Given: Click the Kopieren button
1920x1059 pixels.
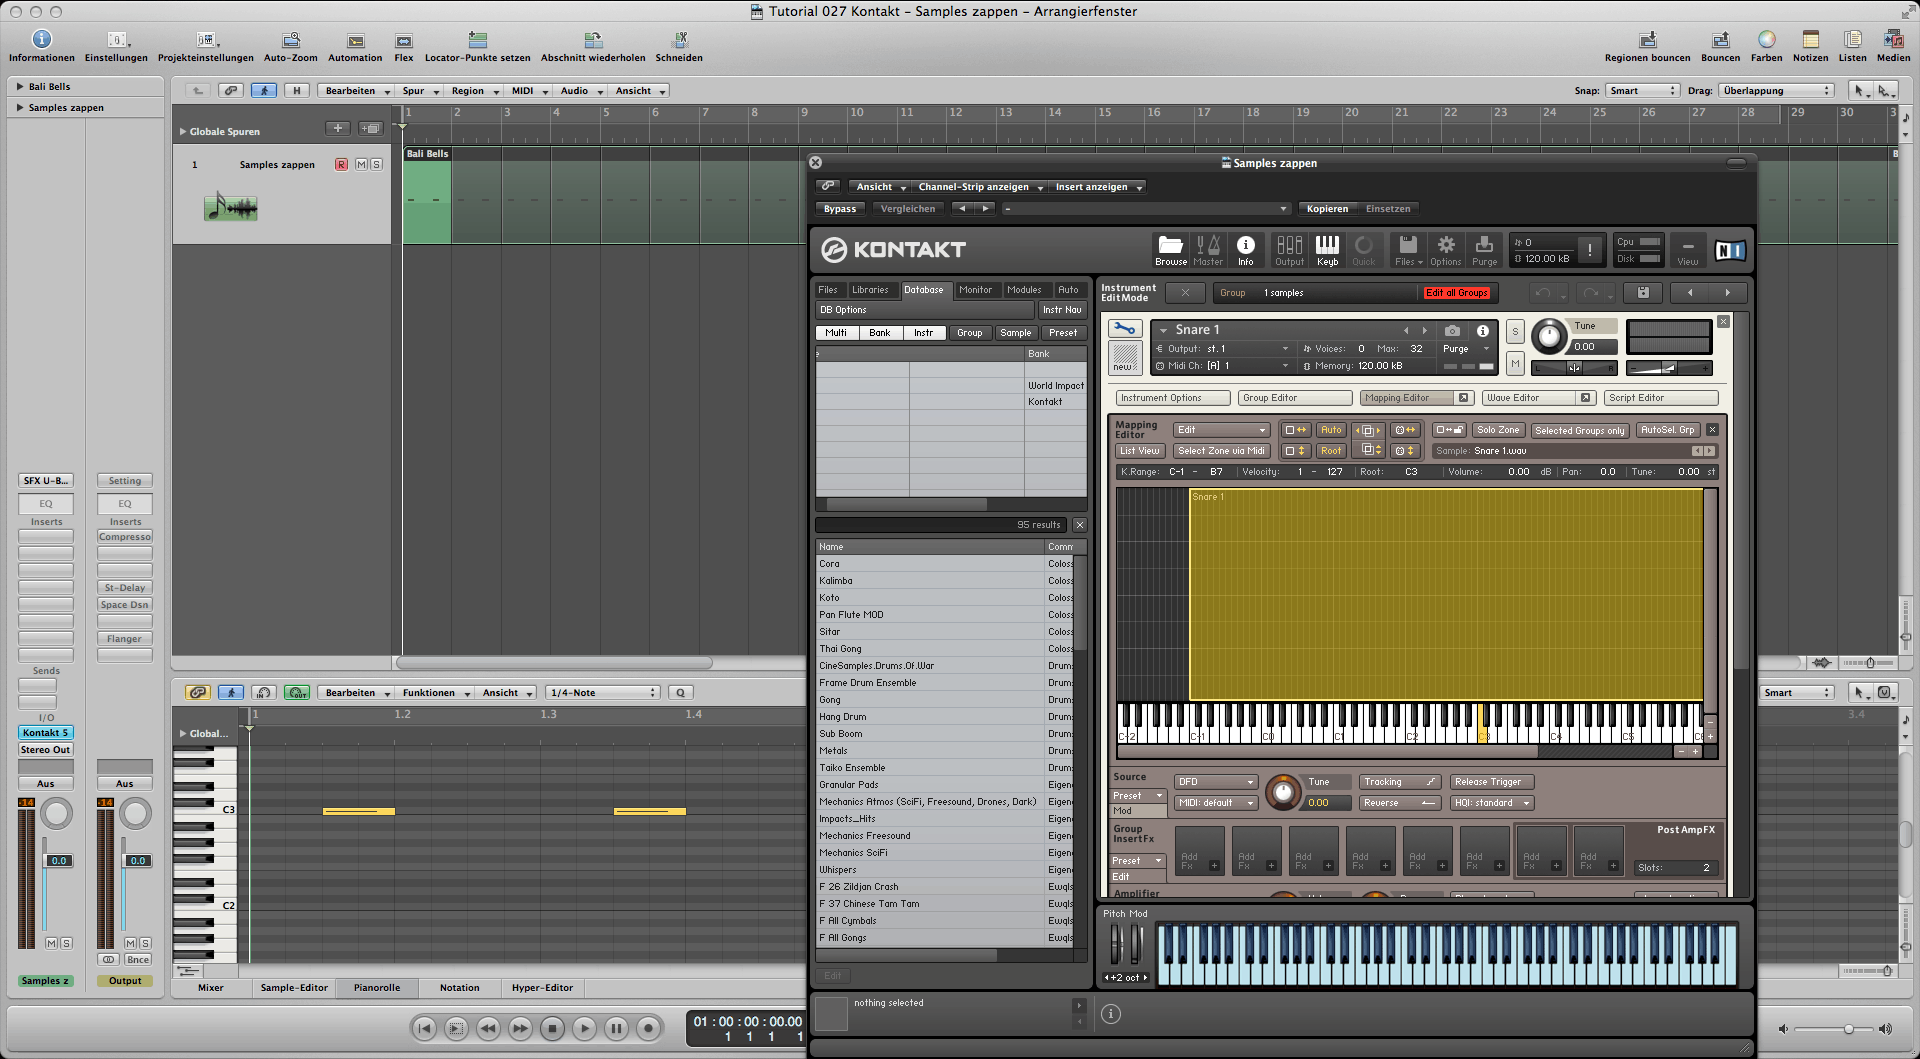Looking at the screenshot, I should pyautogui.click(x=1327, y=209).
